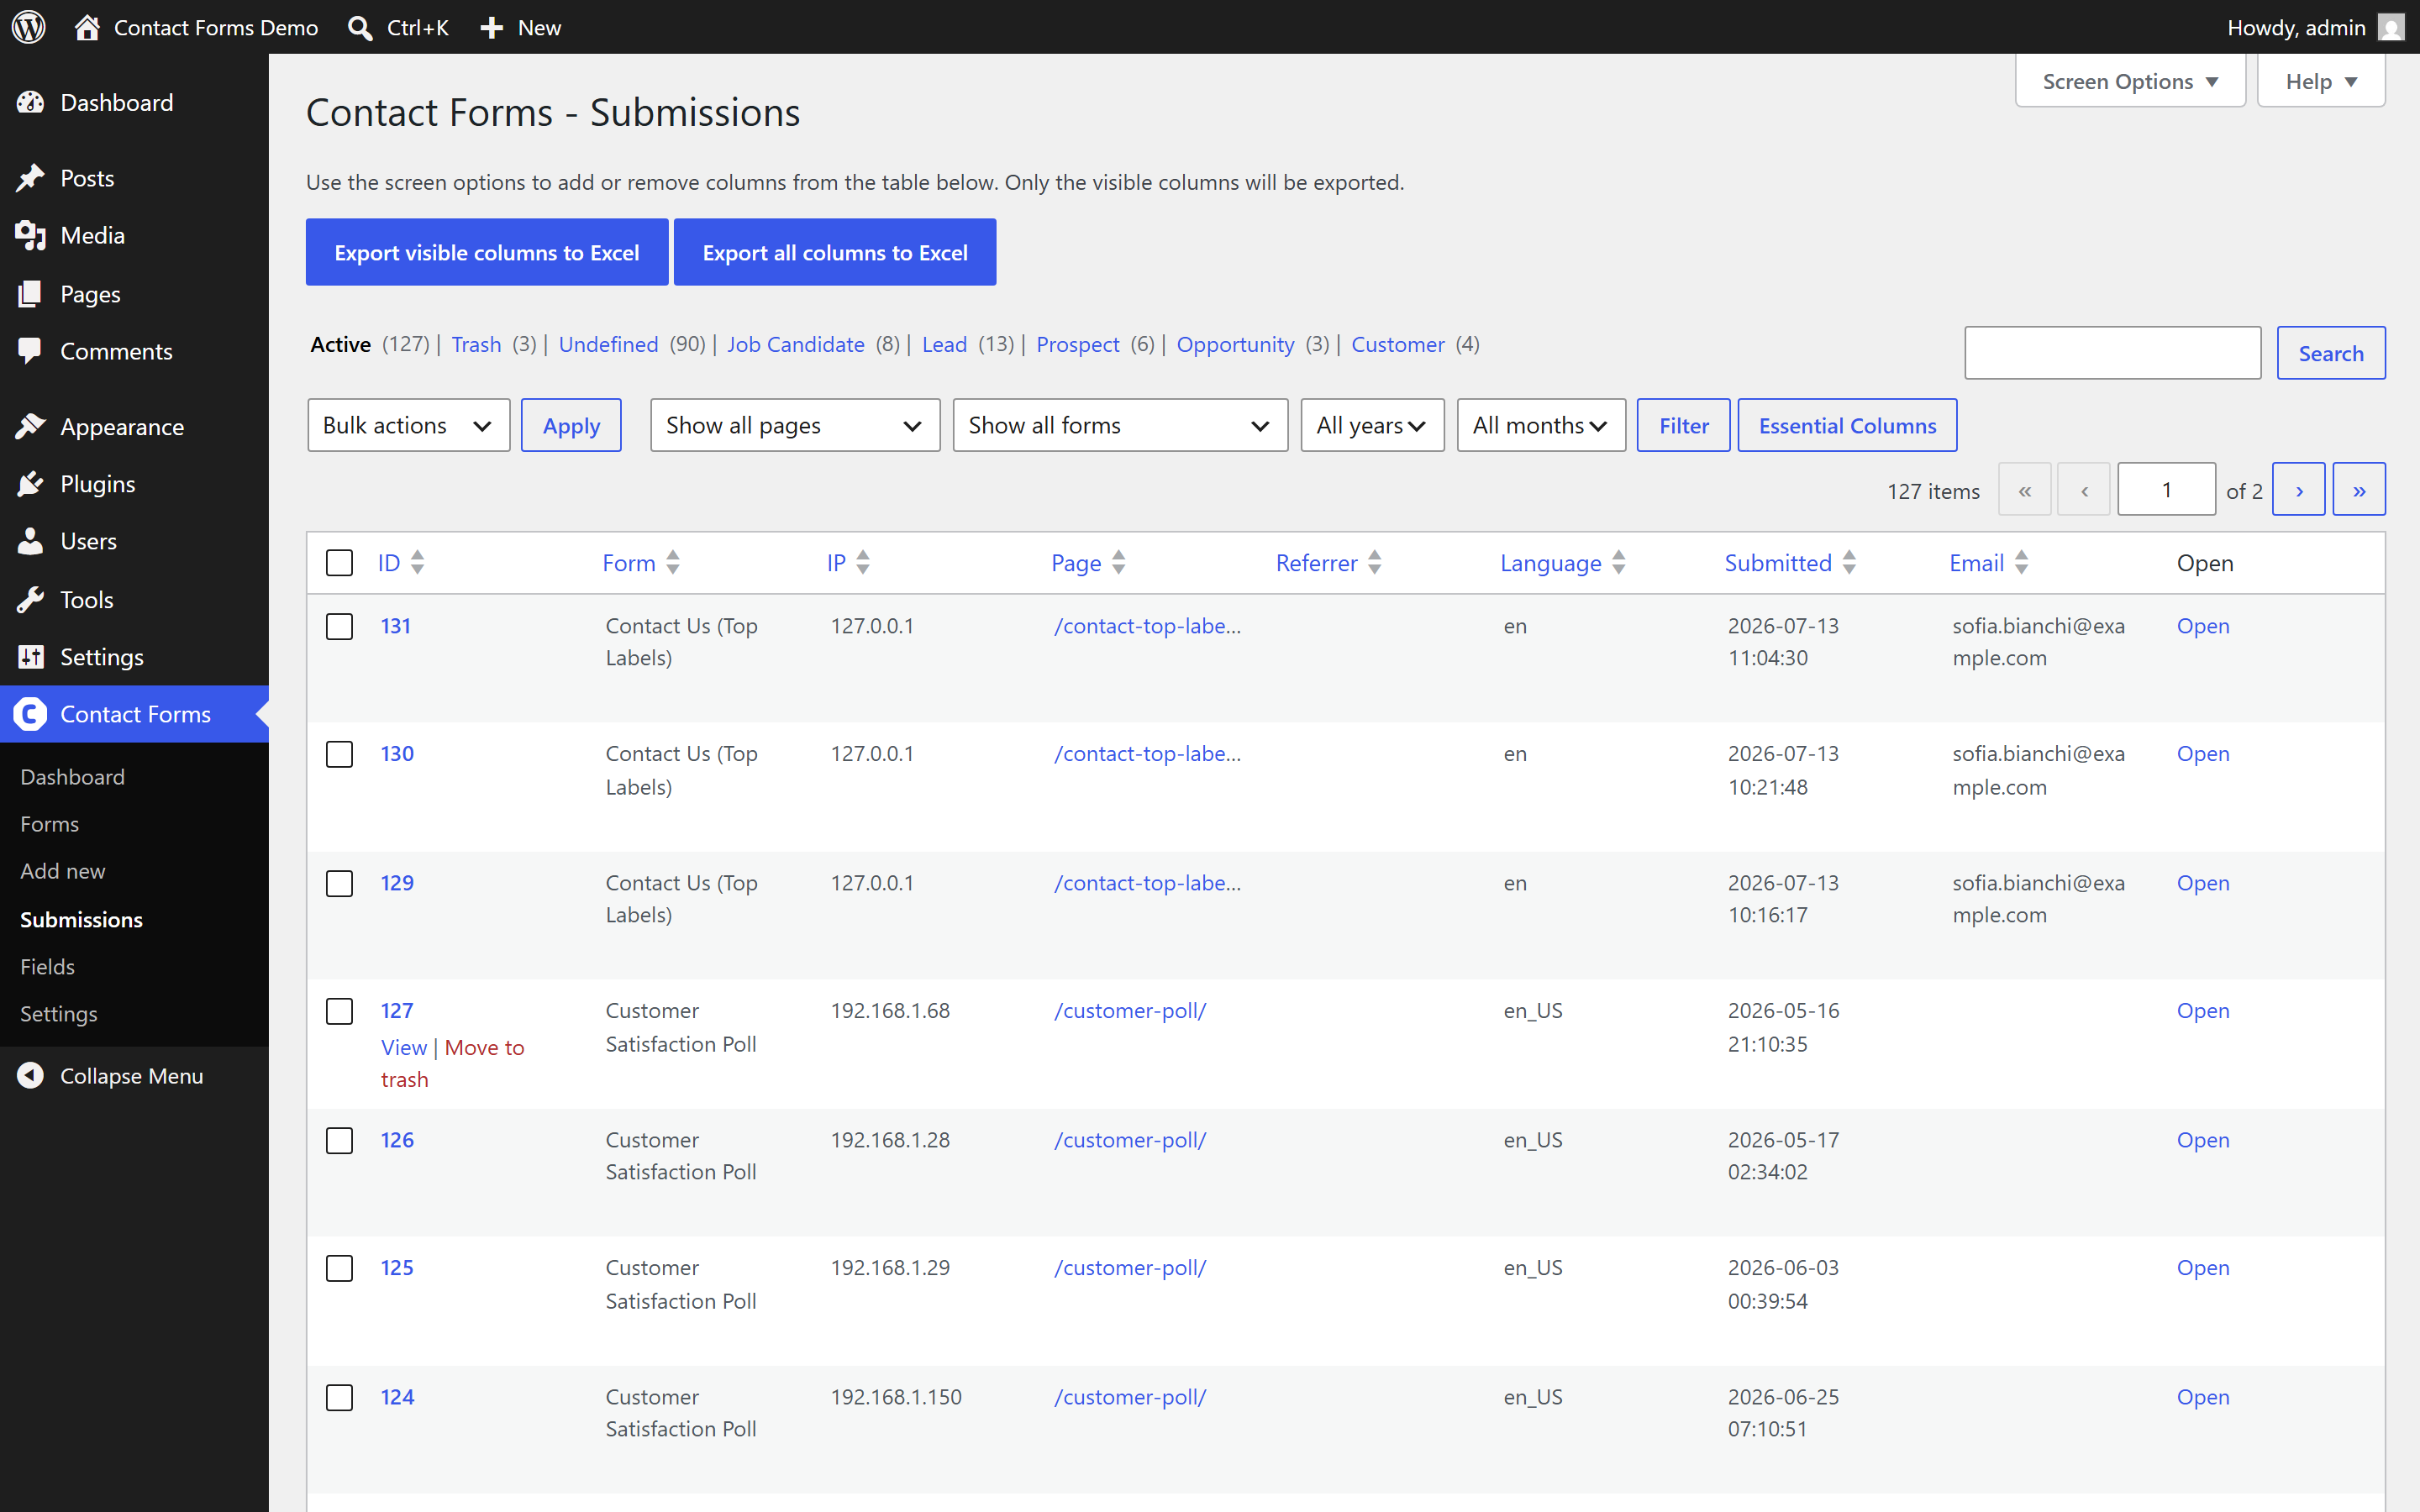Viewport: 2420px width, 1512px height.
Task: Open the Bulk actions dropdown
Action: (x=408, y=425)
